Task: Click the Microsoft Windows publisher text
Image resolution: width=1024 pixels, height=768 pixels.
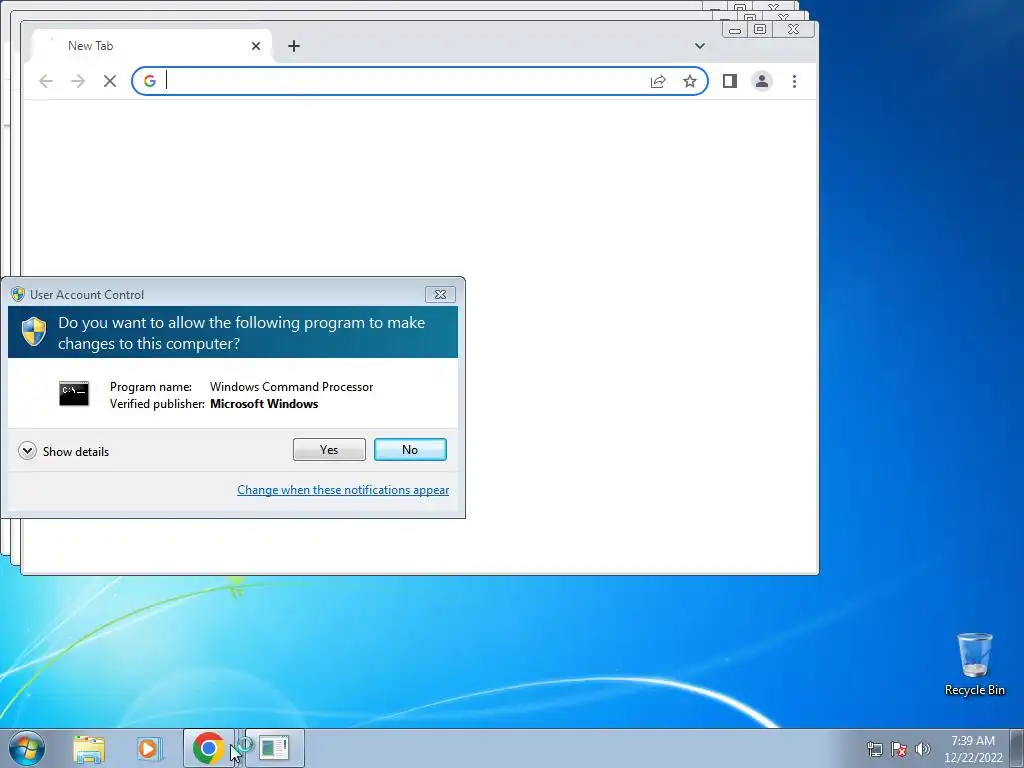Action: point(264,404)
